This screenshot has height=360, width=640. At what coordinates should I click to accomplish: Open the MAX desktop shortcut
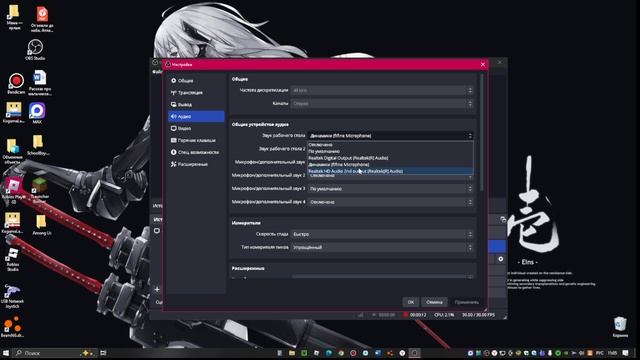[x=37, y=113]
